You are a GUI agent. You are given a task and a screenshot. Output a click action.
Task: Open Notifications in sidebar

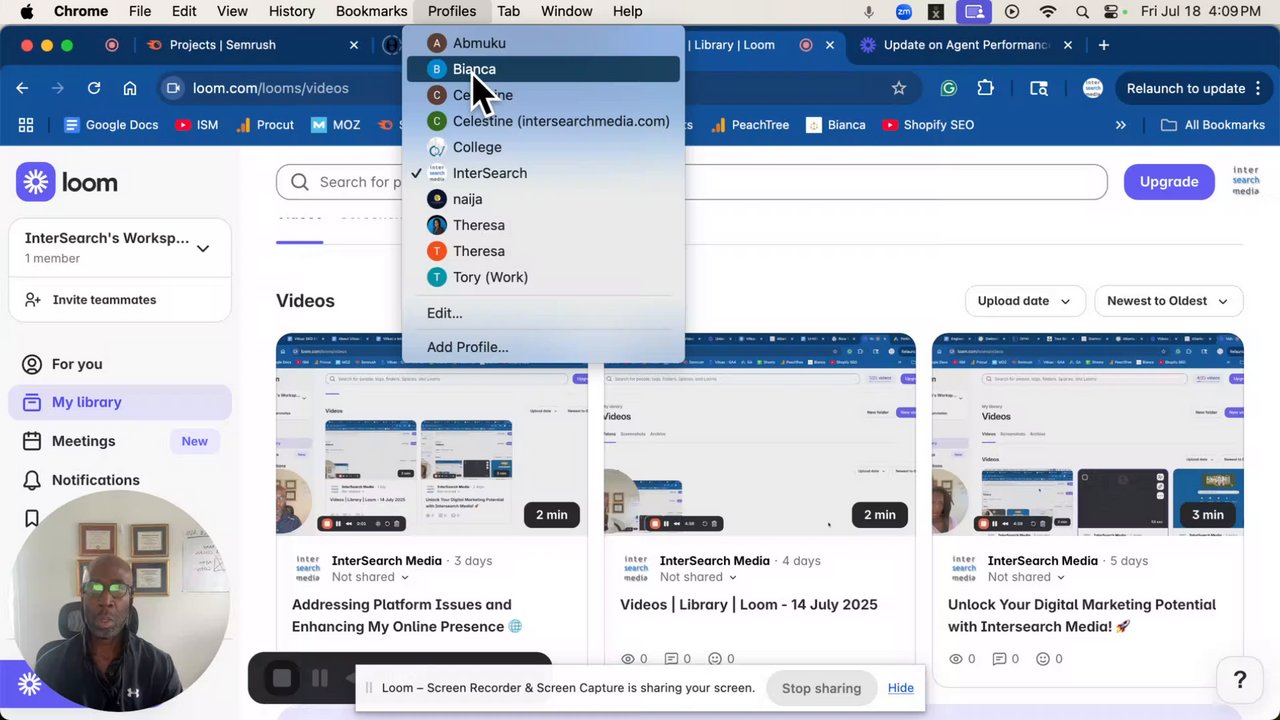120,480
